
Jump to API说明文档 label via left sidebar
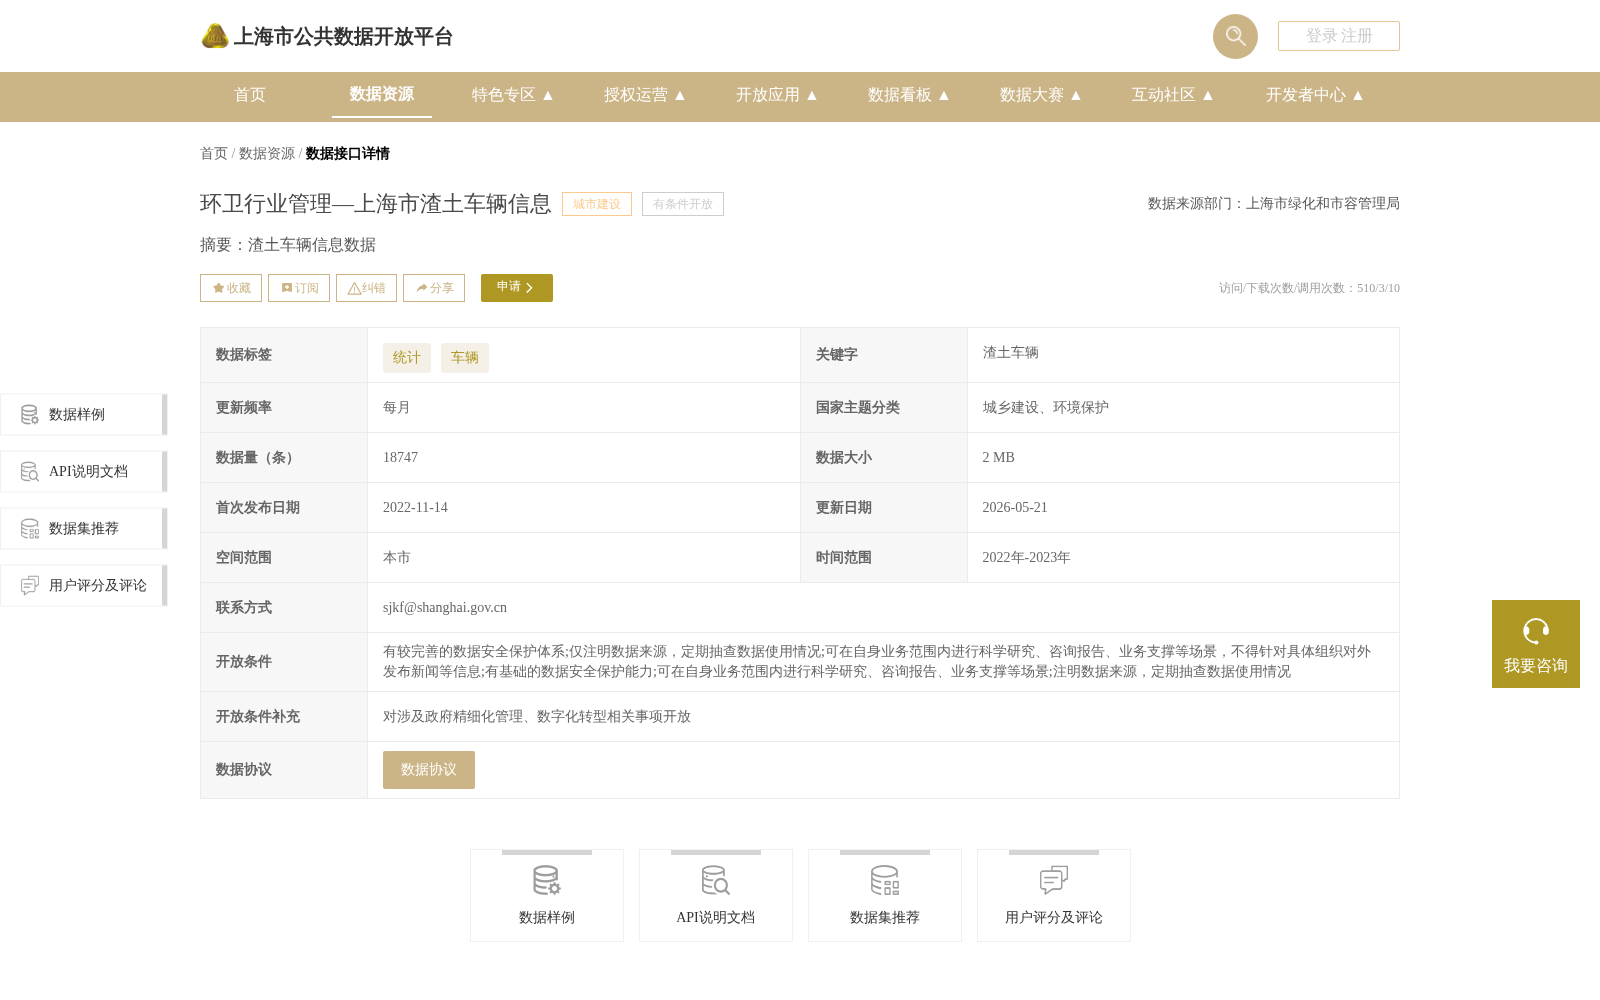[88, 471]
